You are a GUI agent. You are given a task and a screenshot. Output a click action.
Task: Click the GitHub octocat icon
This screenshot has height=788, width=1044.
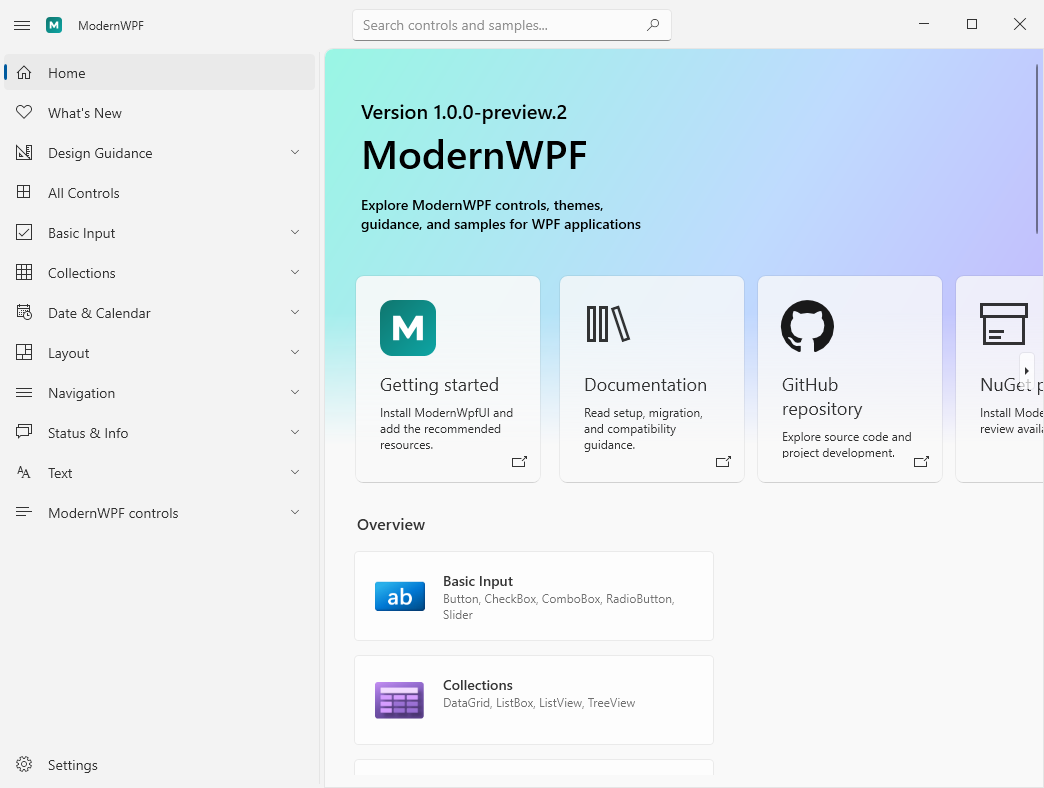(x=808, y=326)
